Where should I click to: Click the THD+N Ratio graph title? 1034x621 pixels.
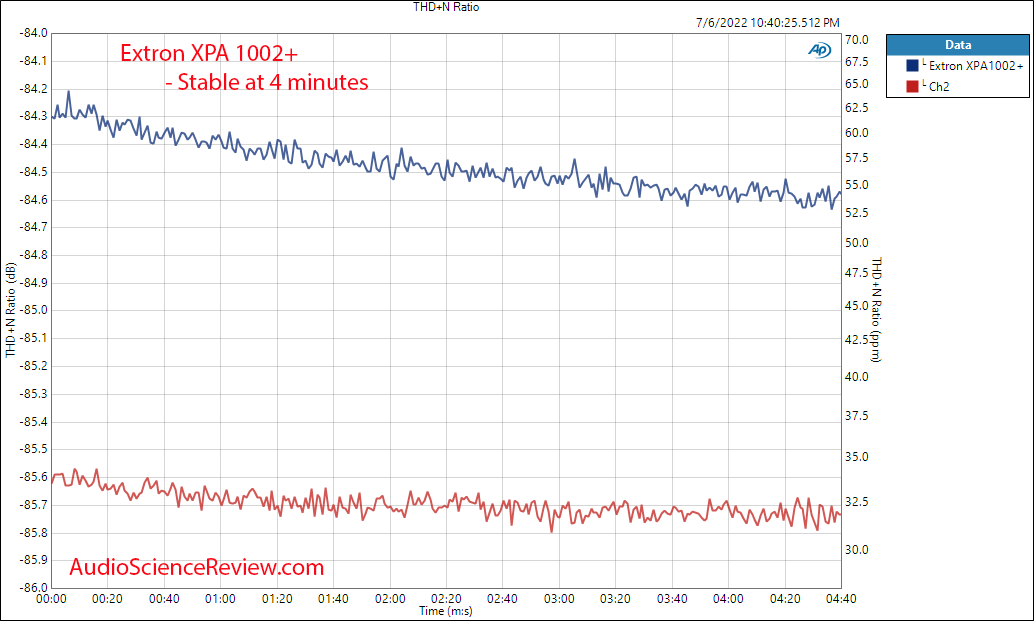446,7
